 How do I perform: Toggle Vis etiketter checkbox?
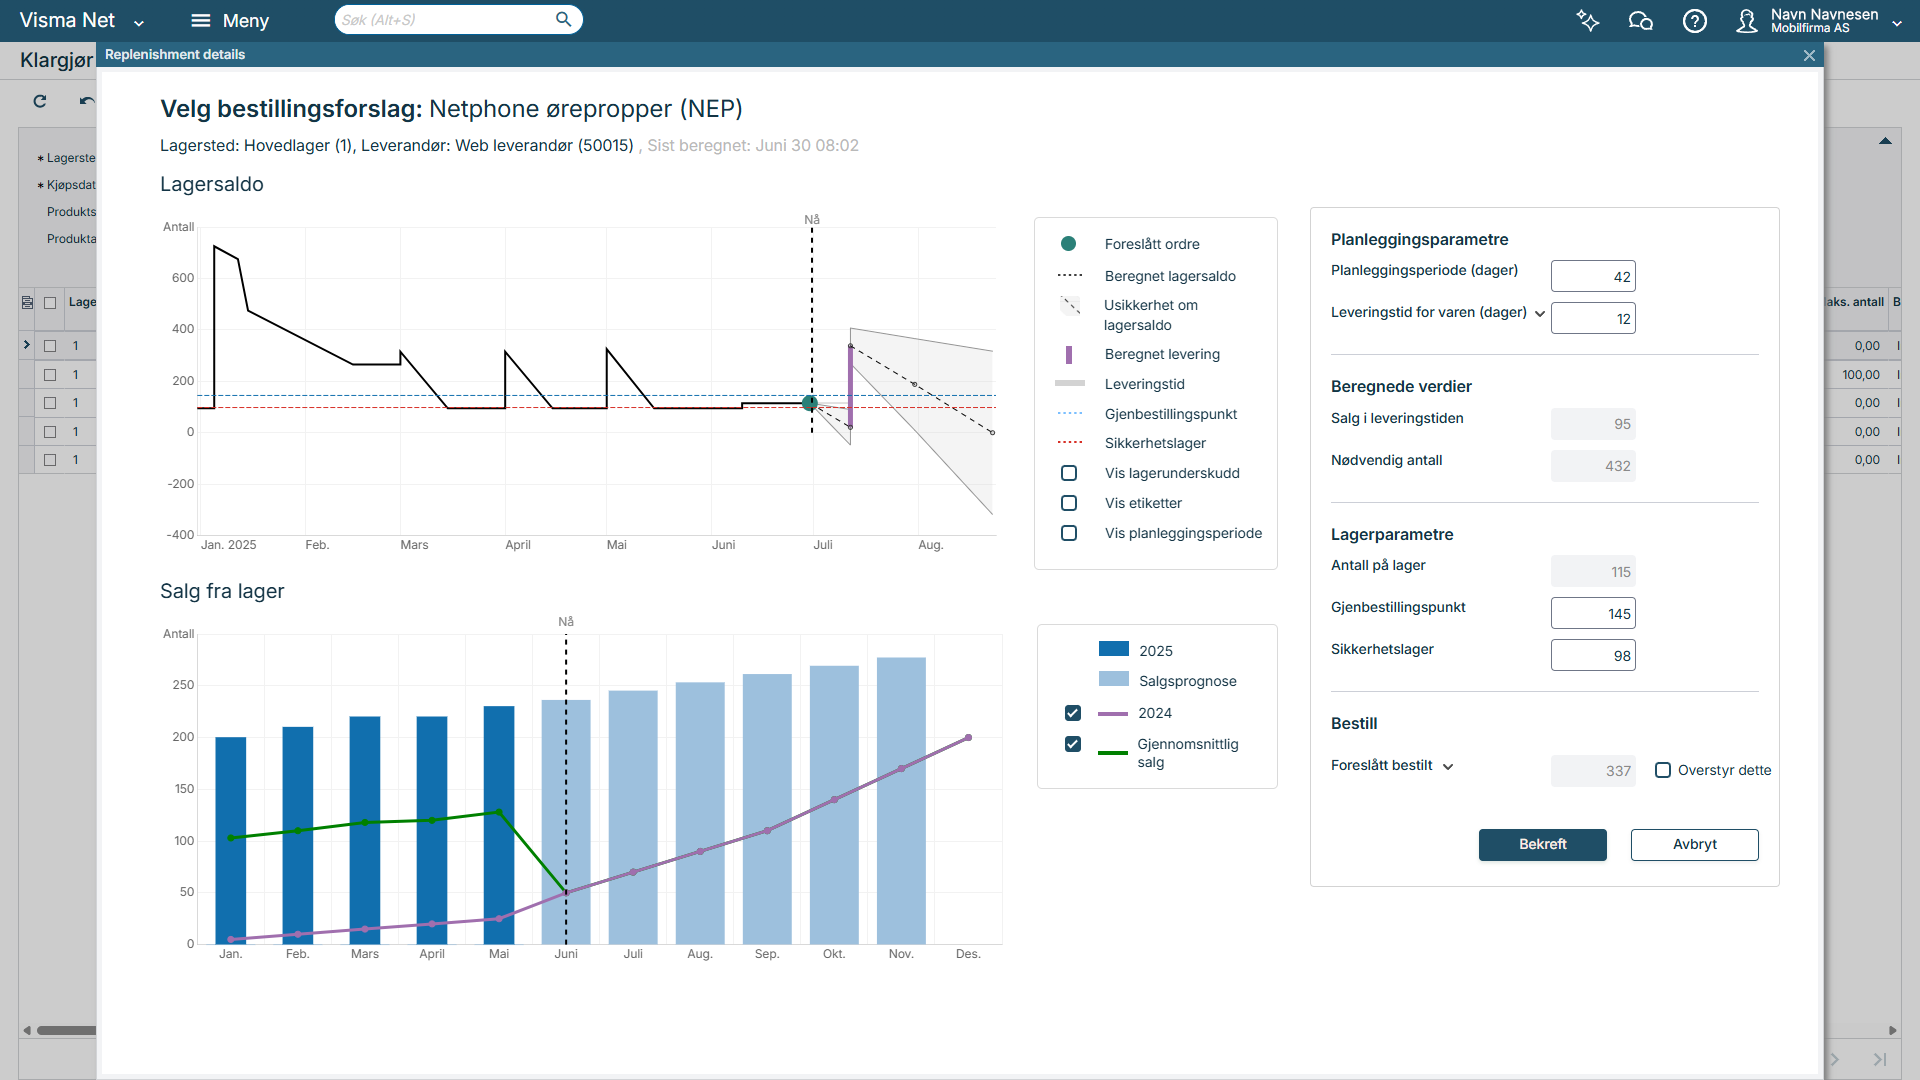[x=1069, y=503]
